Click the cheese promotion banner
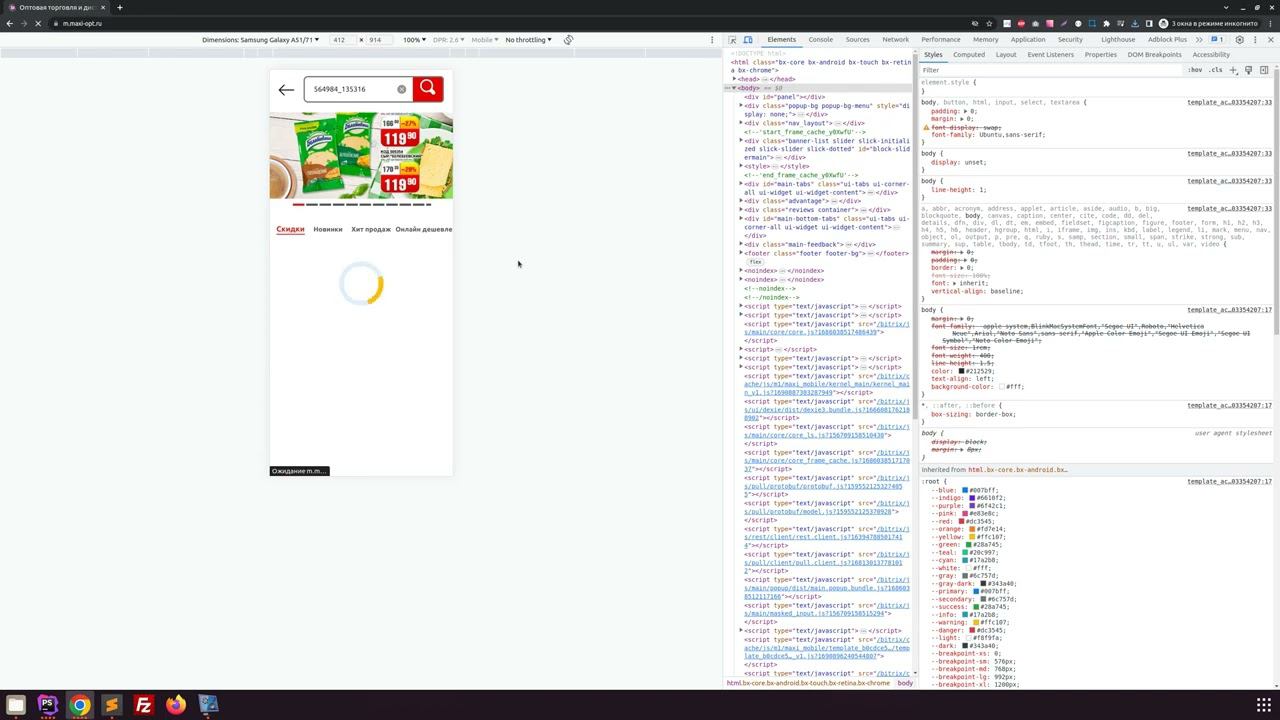1280x720 pixels. tap(361, 155)
